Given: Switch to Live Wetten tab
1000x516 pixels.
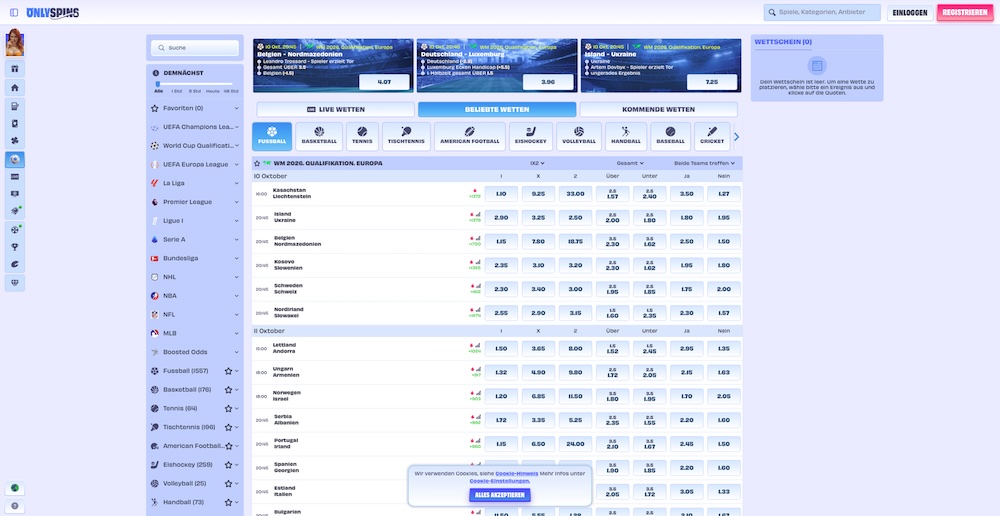Looking at the screenshot, I should click(335, 109).
